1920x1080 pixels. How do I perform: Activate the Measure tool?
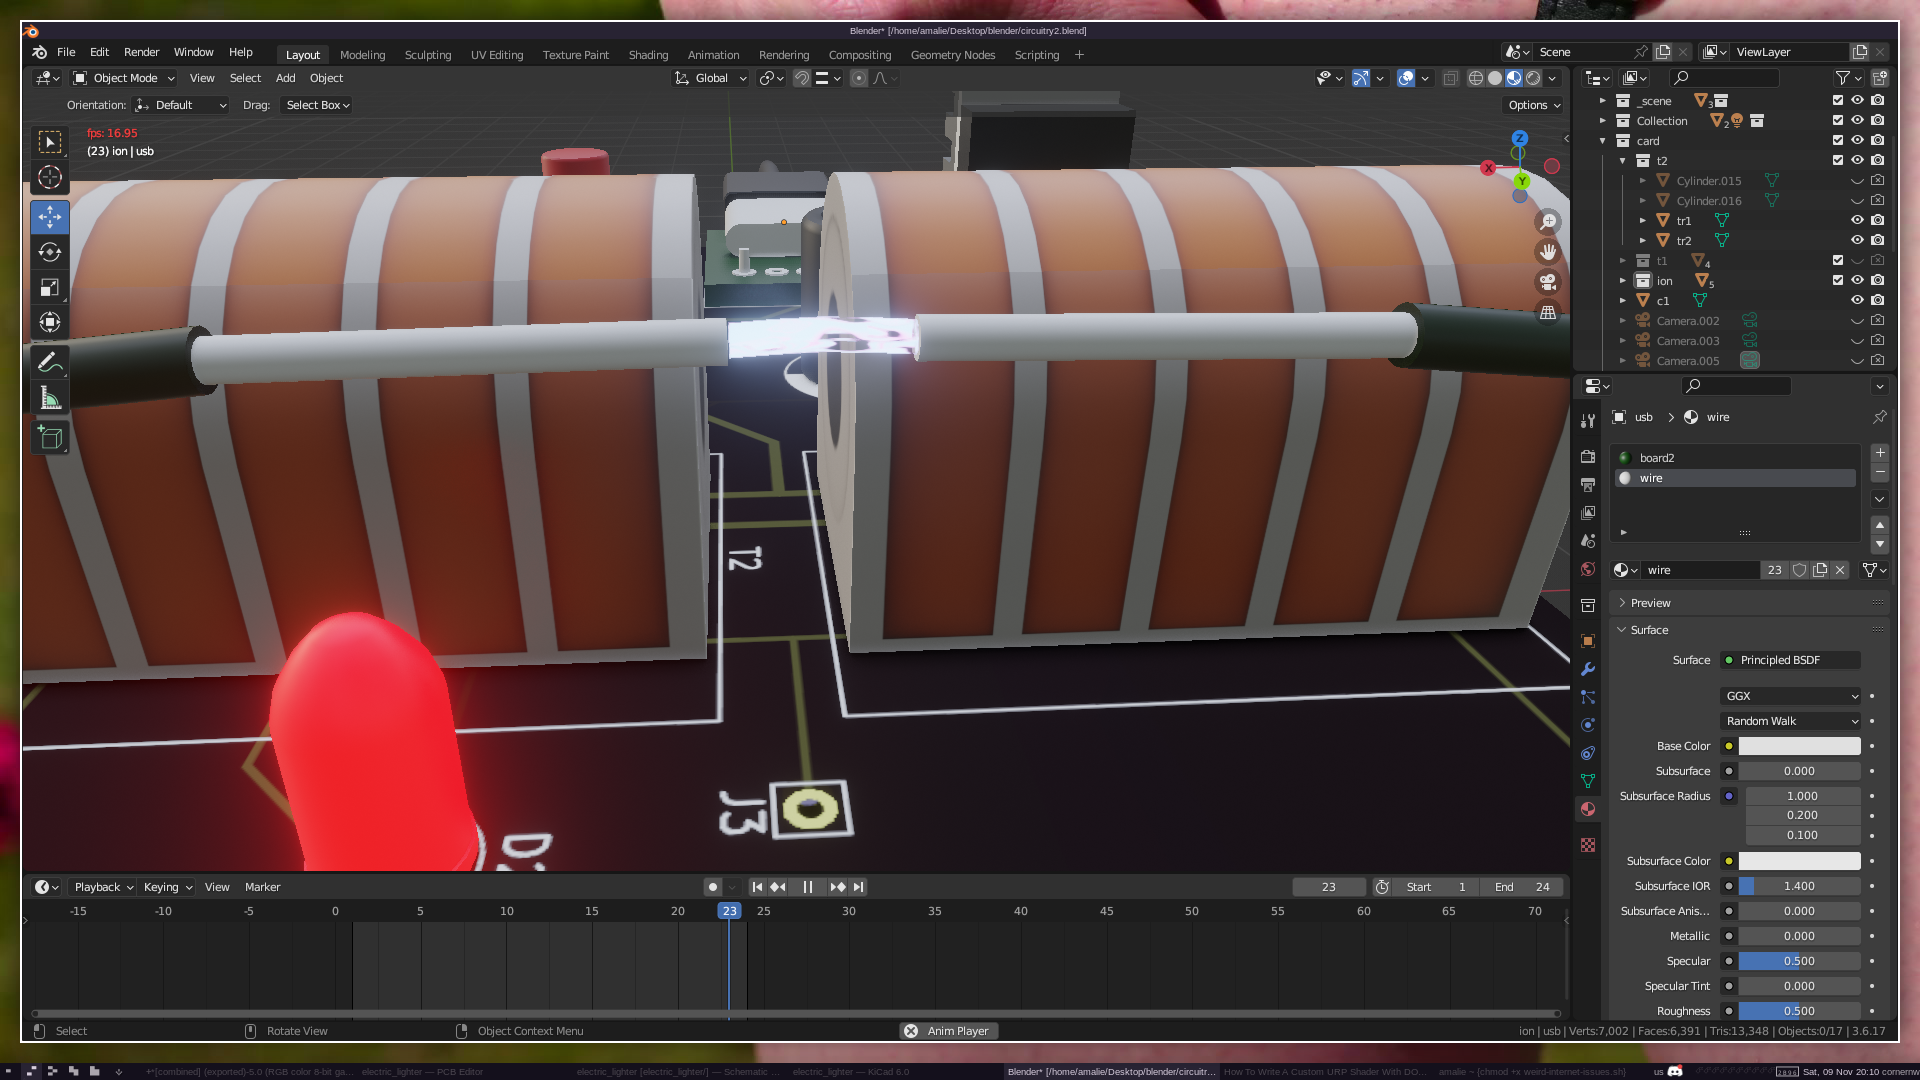(x=50, y=398)
